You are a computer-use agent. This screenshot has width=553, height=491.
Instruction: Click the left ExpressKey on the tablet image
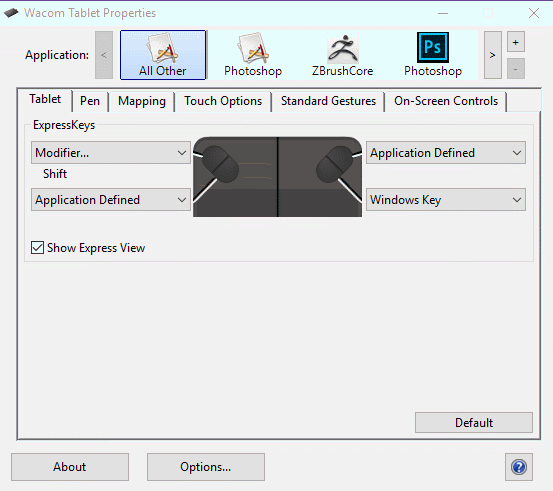[x=220, y=164]
